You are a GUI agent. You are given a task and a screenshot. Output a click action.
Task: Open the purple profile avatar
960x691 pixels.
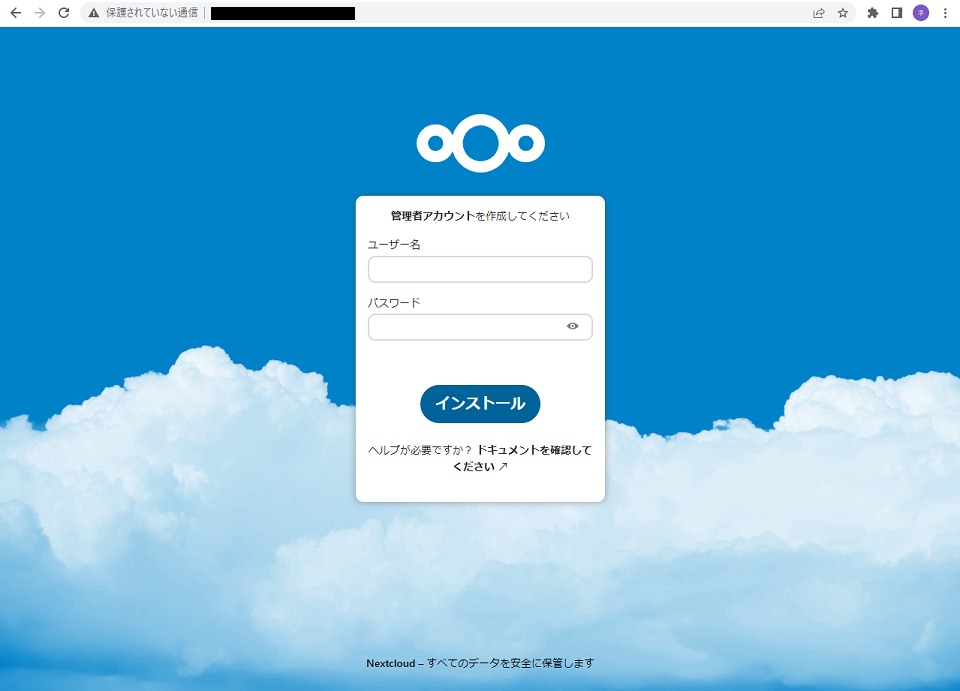coord(921,13)
